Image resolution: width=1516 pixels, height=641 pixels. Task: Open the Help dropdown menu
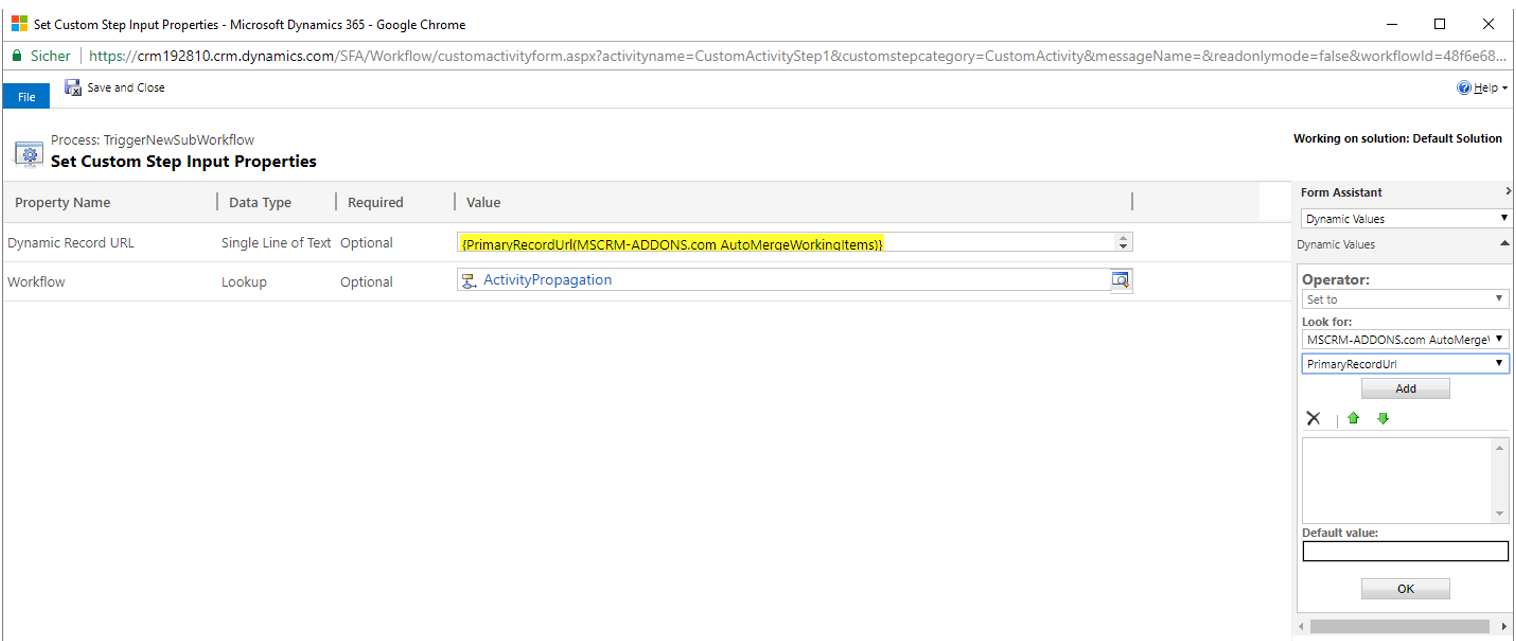click(x=1483, y=88)
